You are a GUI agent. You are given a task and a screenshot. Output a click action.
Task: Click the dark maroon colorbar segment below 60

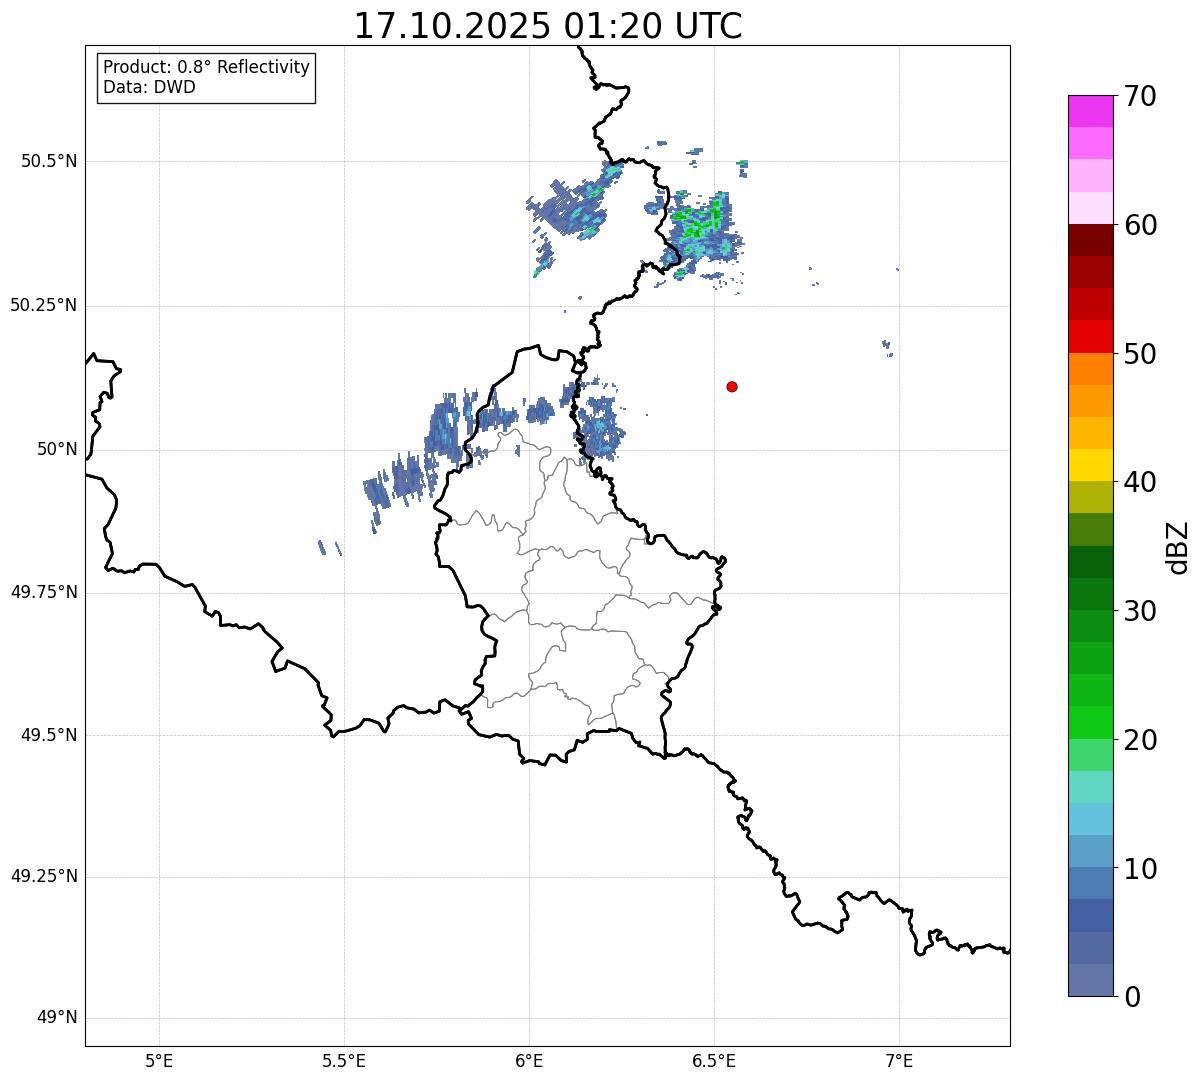click(1091, 240)
